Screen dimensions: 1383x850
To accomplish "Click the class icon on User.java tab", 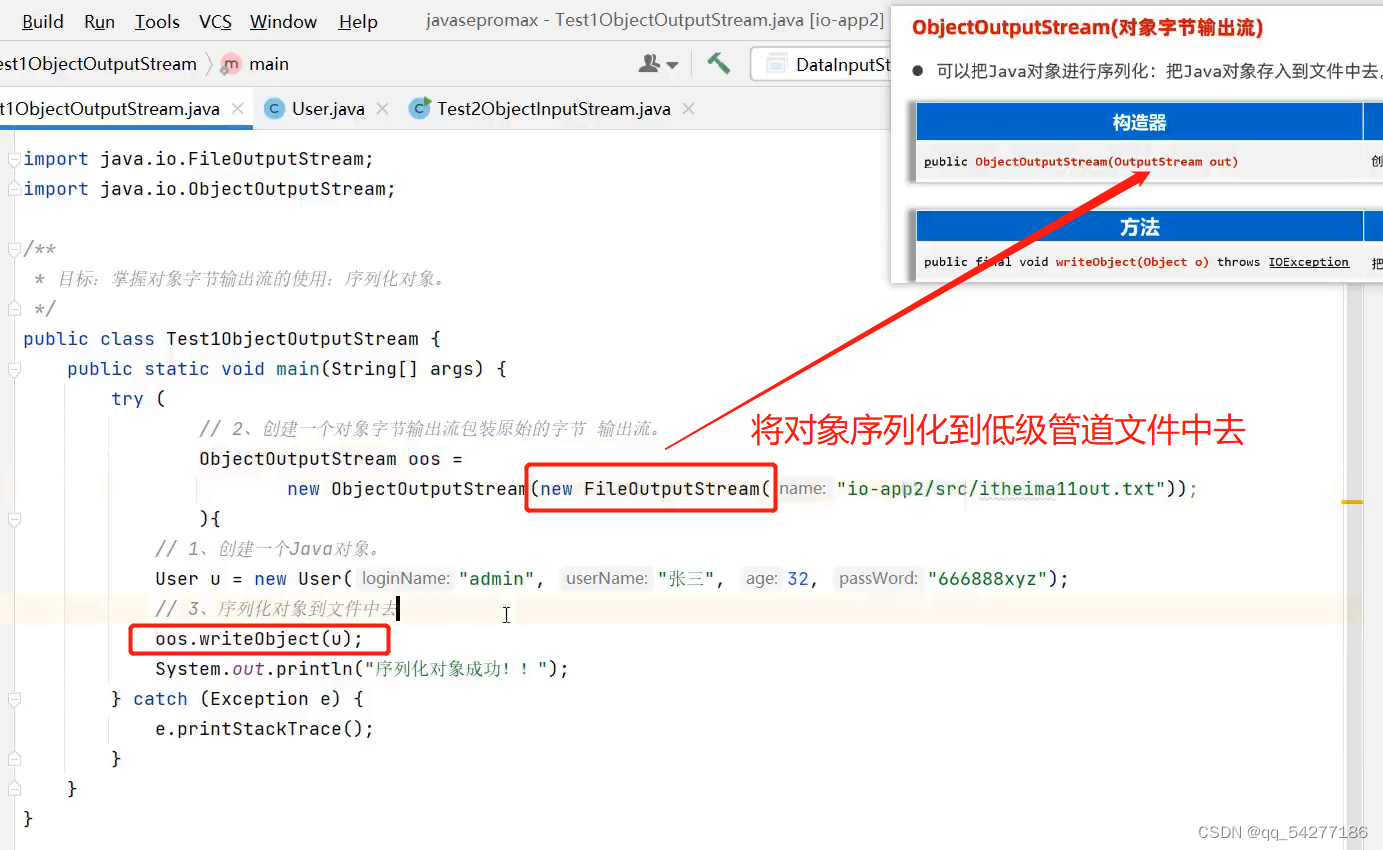I will click(x=273, y=109).
